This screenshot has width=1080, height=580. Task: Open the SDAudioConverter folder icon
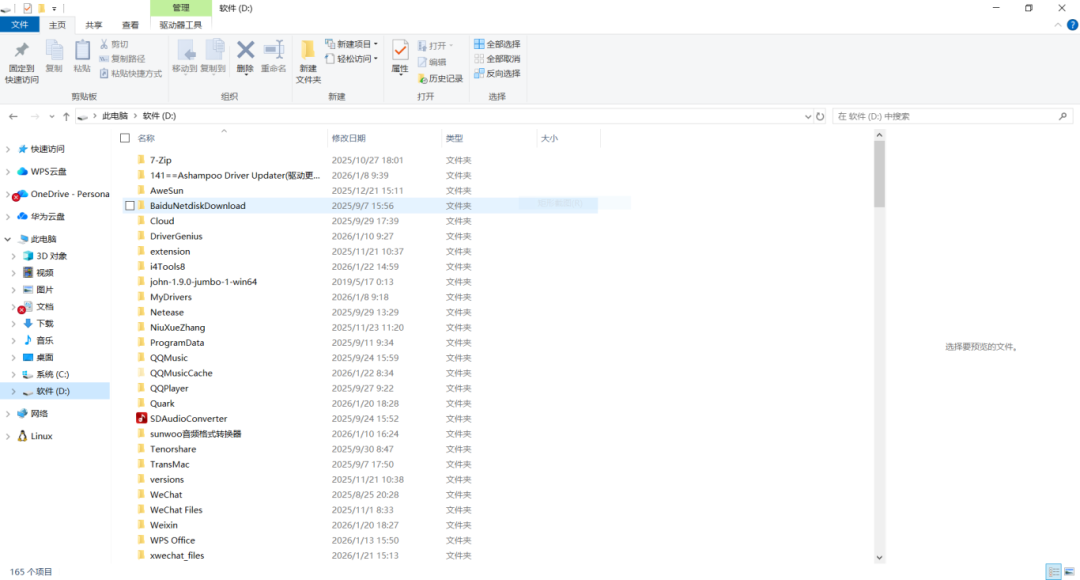141,418
